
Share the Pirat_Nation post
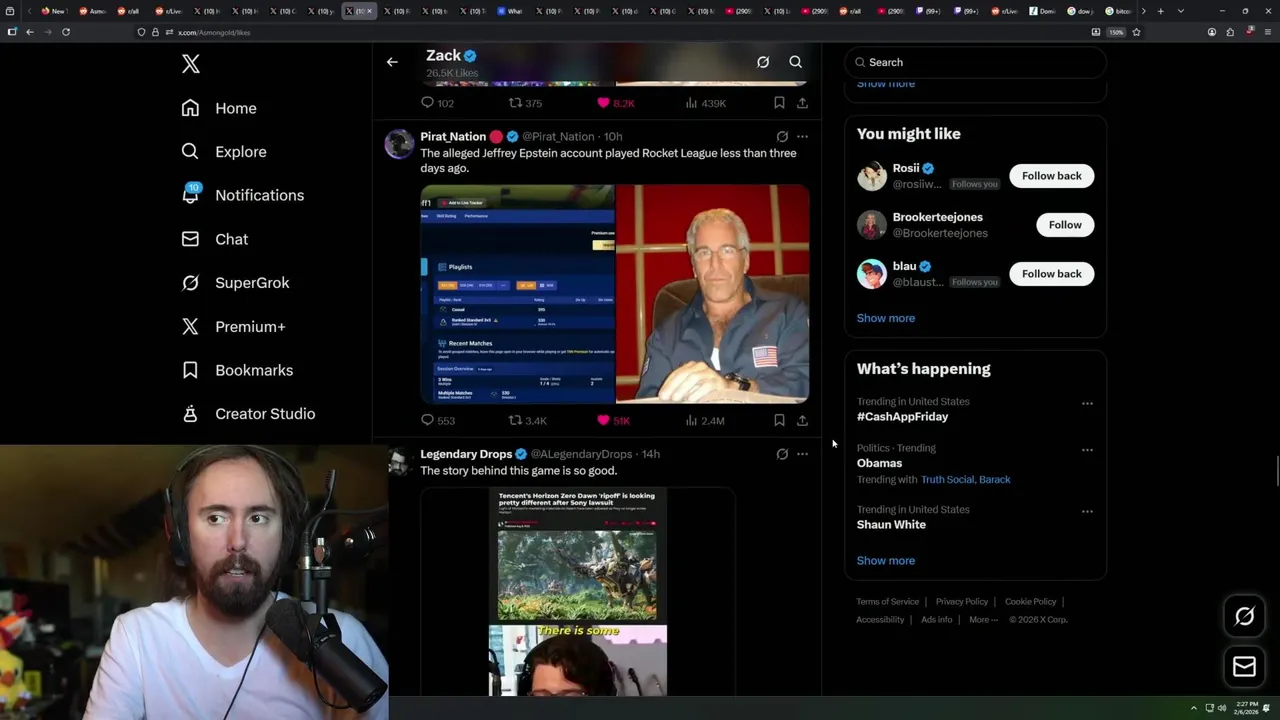click(x=802, y=421)
